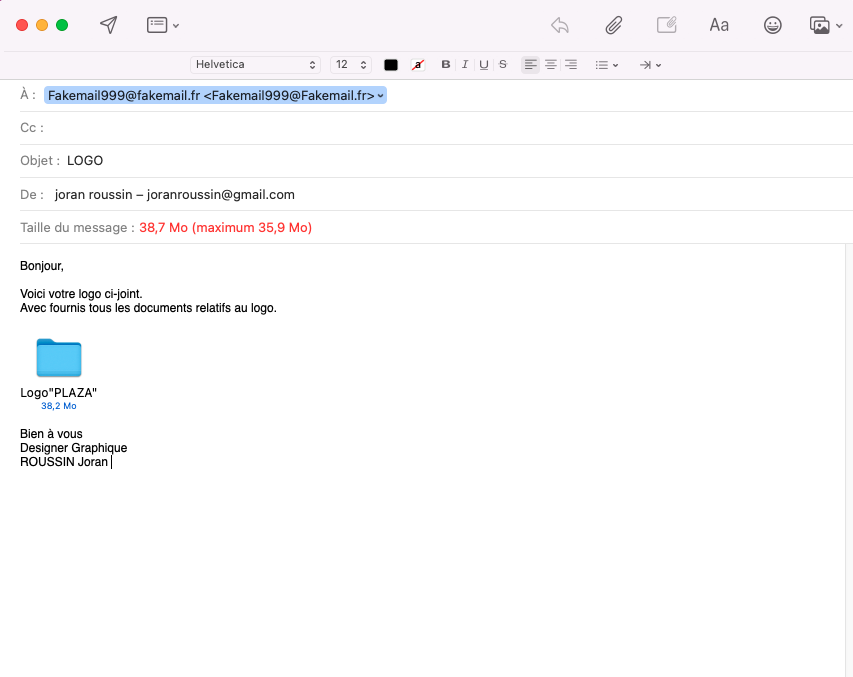Open the black text color swatch
This screenshot has height=677, width=853.
coord(391,65)
